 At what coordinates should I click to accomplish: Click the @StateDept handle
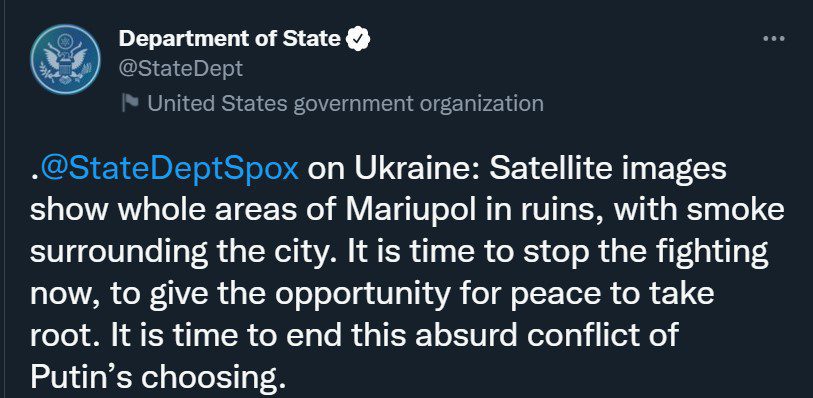click(x=180, y=68)
